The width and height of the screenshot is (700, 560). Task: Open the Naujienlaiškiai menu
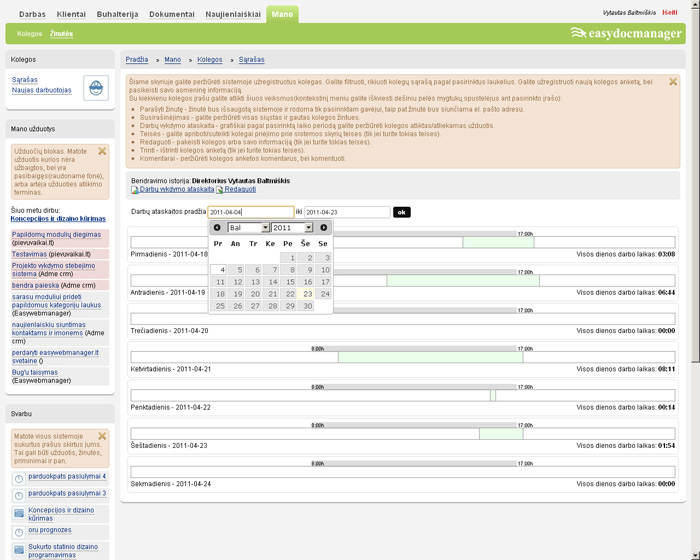click(233, 14)
